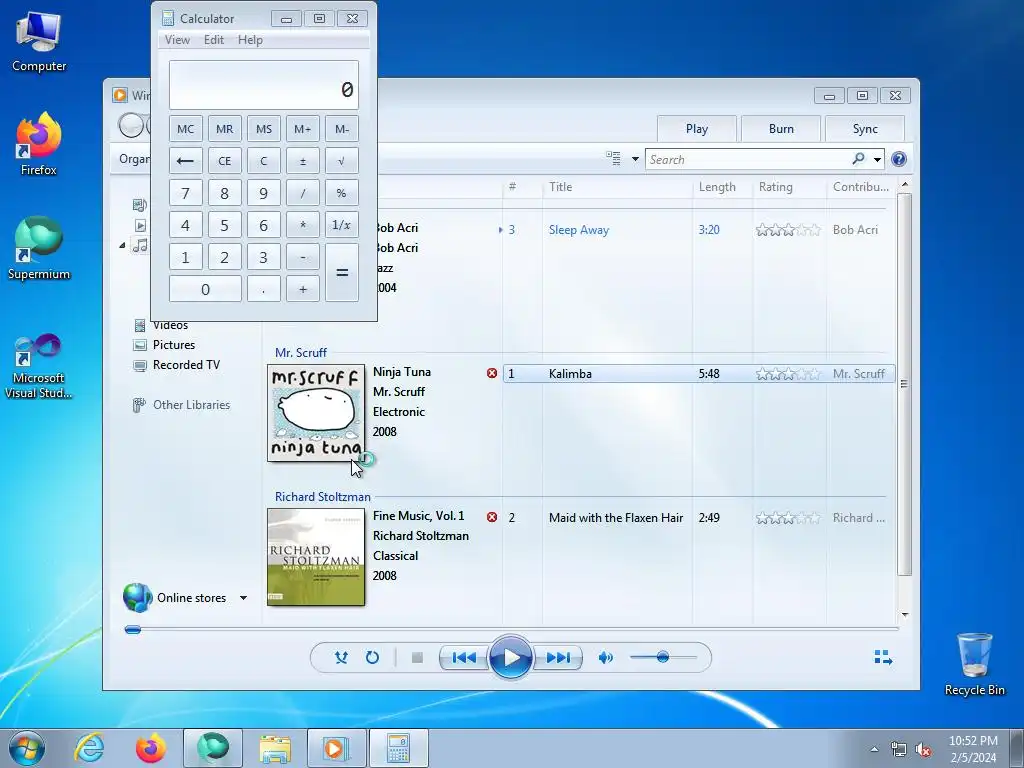Click the calculator backspace arrow
This screenshot has width=1024, height=768.
[x=185, y=161]
